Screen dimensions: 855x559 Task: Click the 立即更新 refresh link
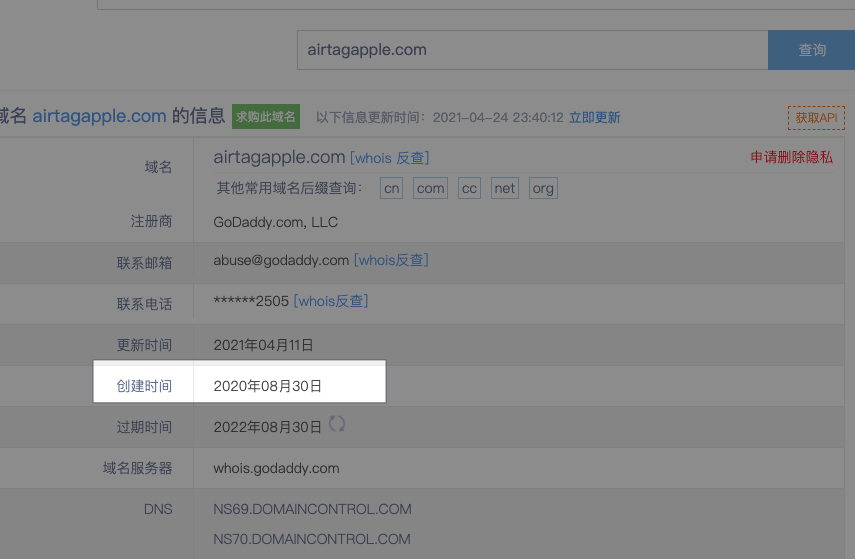click(x=594, y=118)
